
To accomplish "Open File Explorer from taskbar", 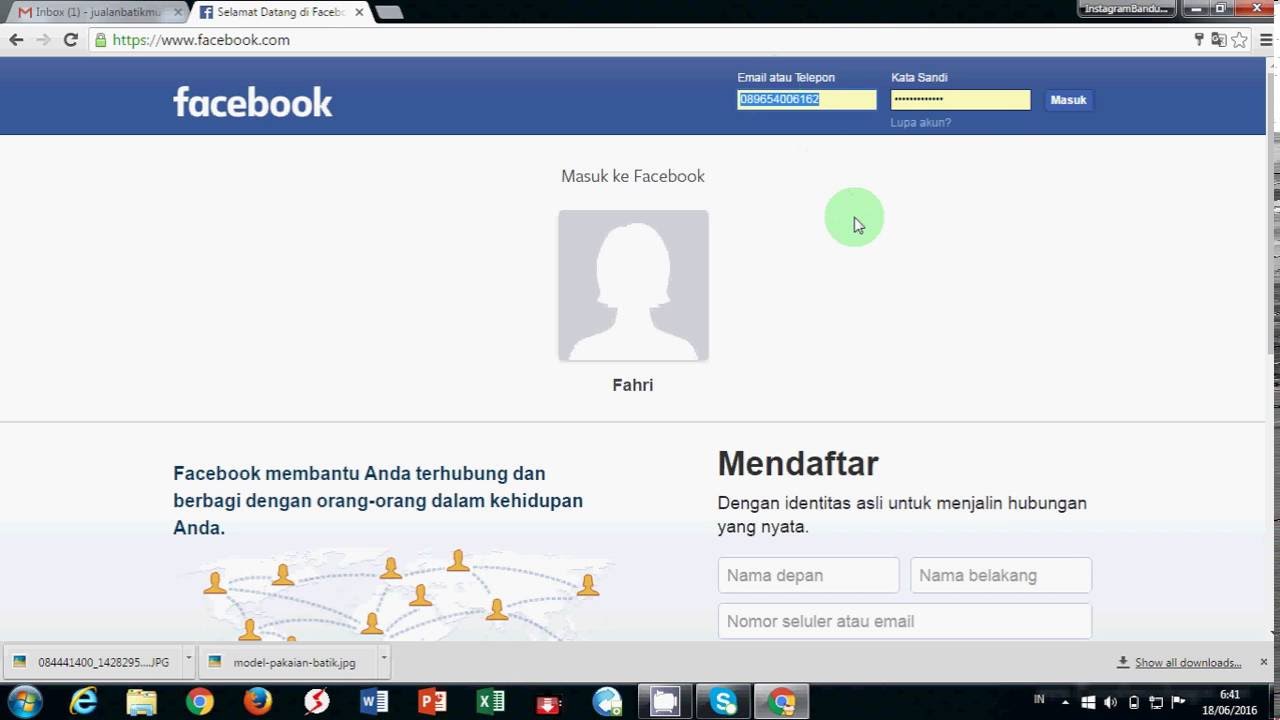I will pyautogui.click(x=141, y=702).
